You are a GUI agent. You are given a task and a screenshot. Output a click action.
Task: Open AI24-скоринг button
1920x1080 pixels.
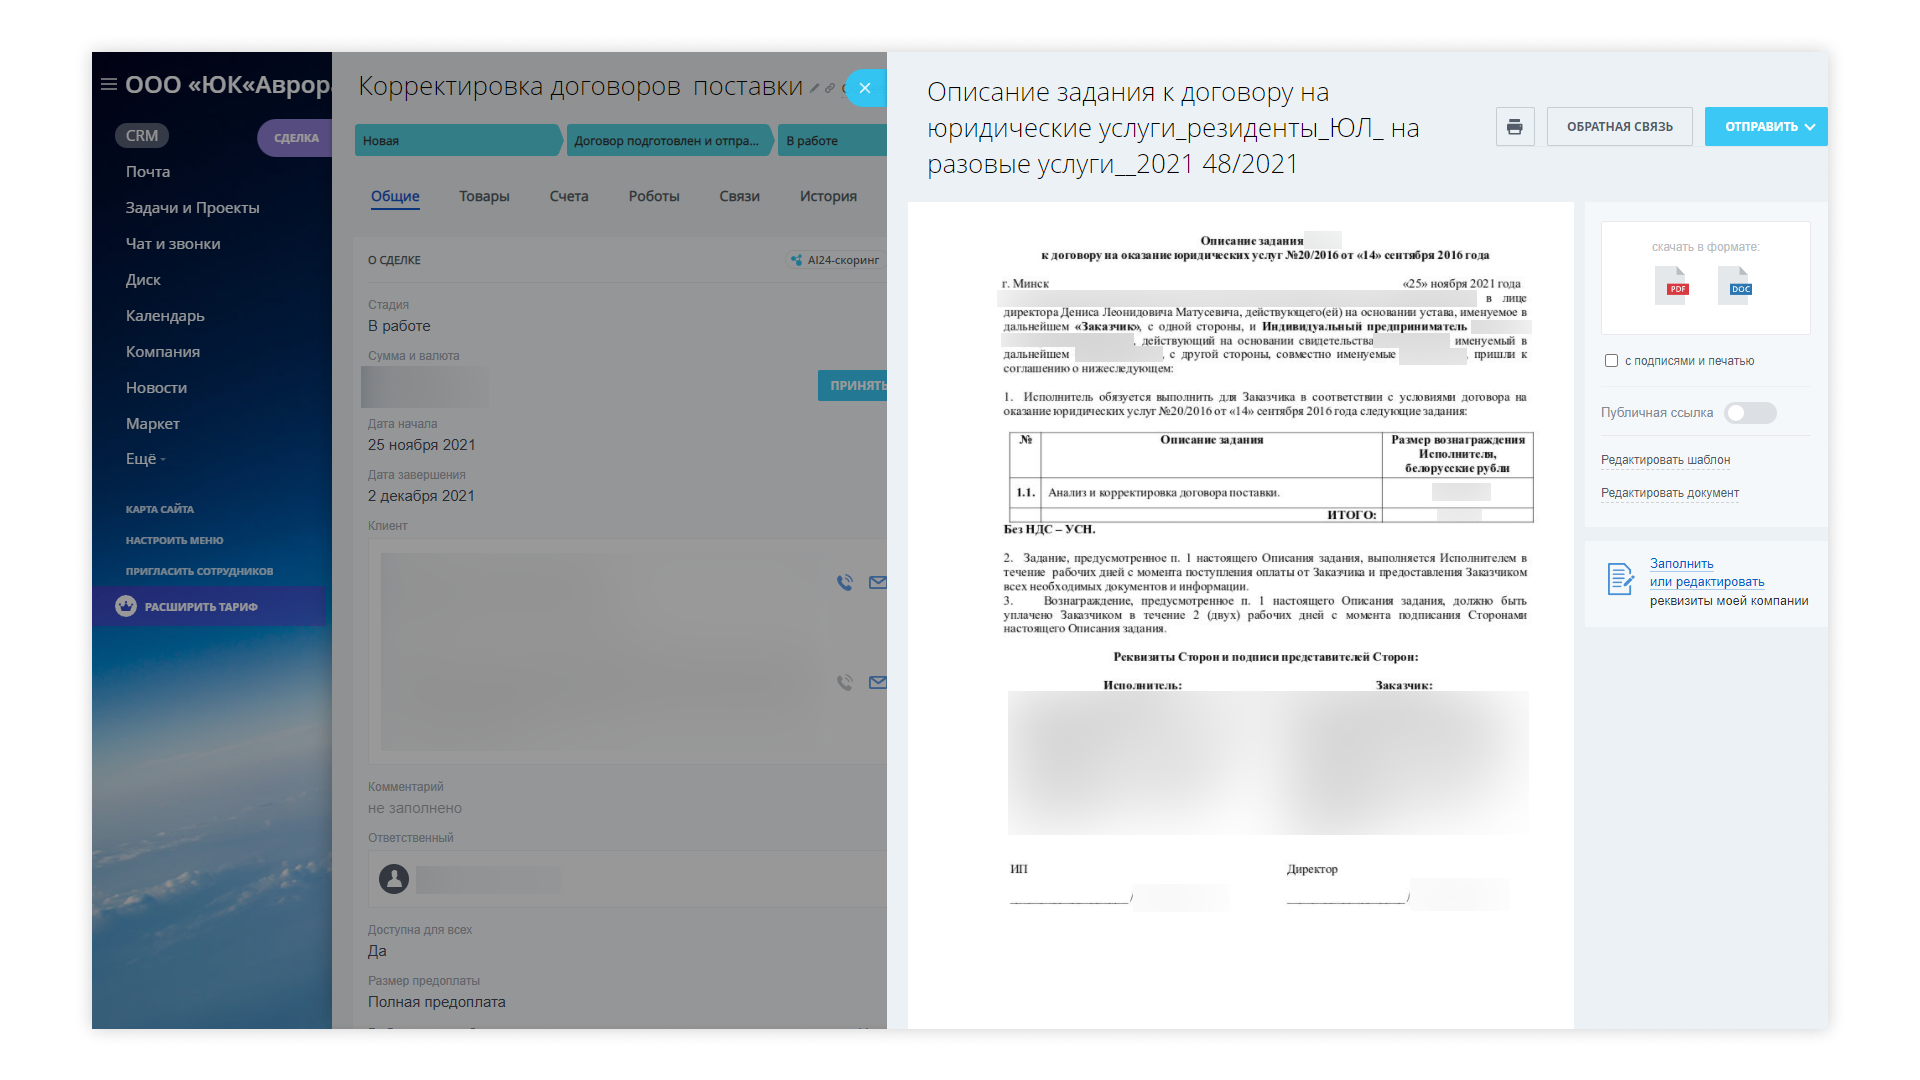[835, 260]
